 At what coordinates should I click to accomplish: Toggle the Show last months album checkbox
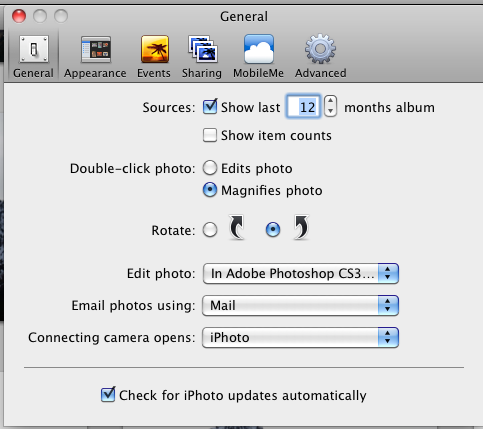210,107
